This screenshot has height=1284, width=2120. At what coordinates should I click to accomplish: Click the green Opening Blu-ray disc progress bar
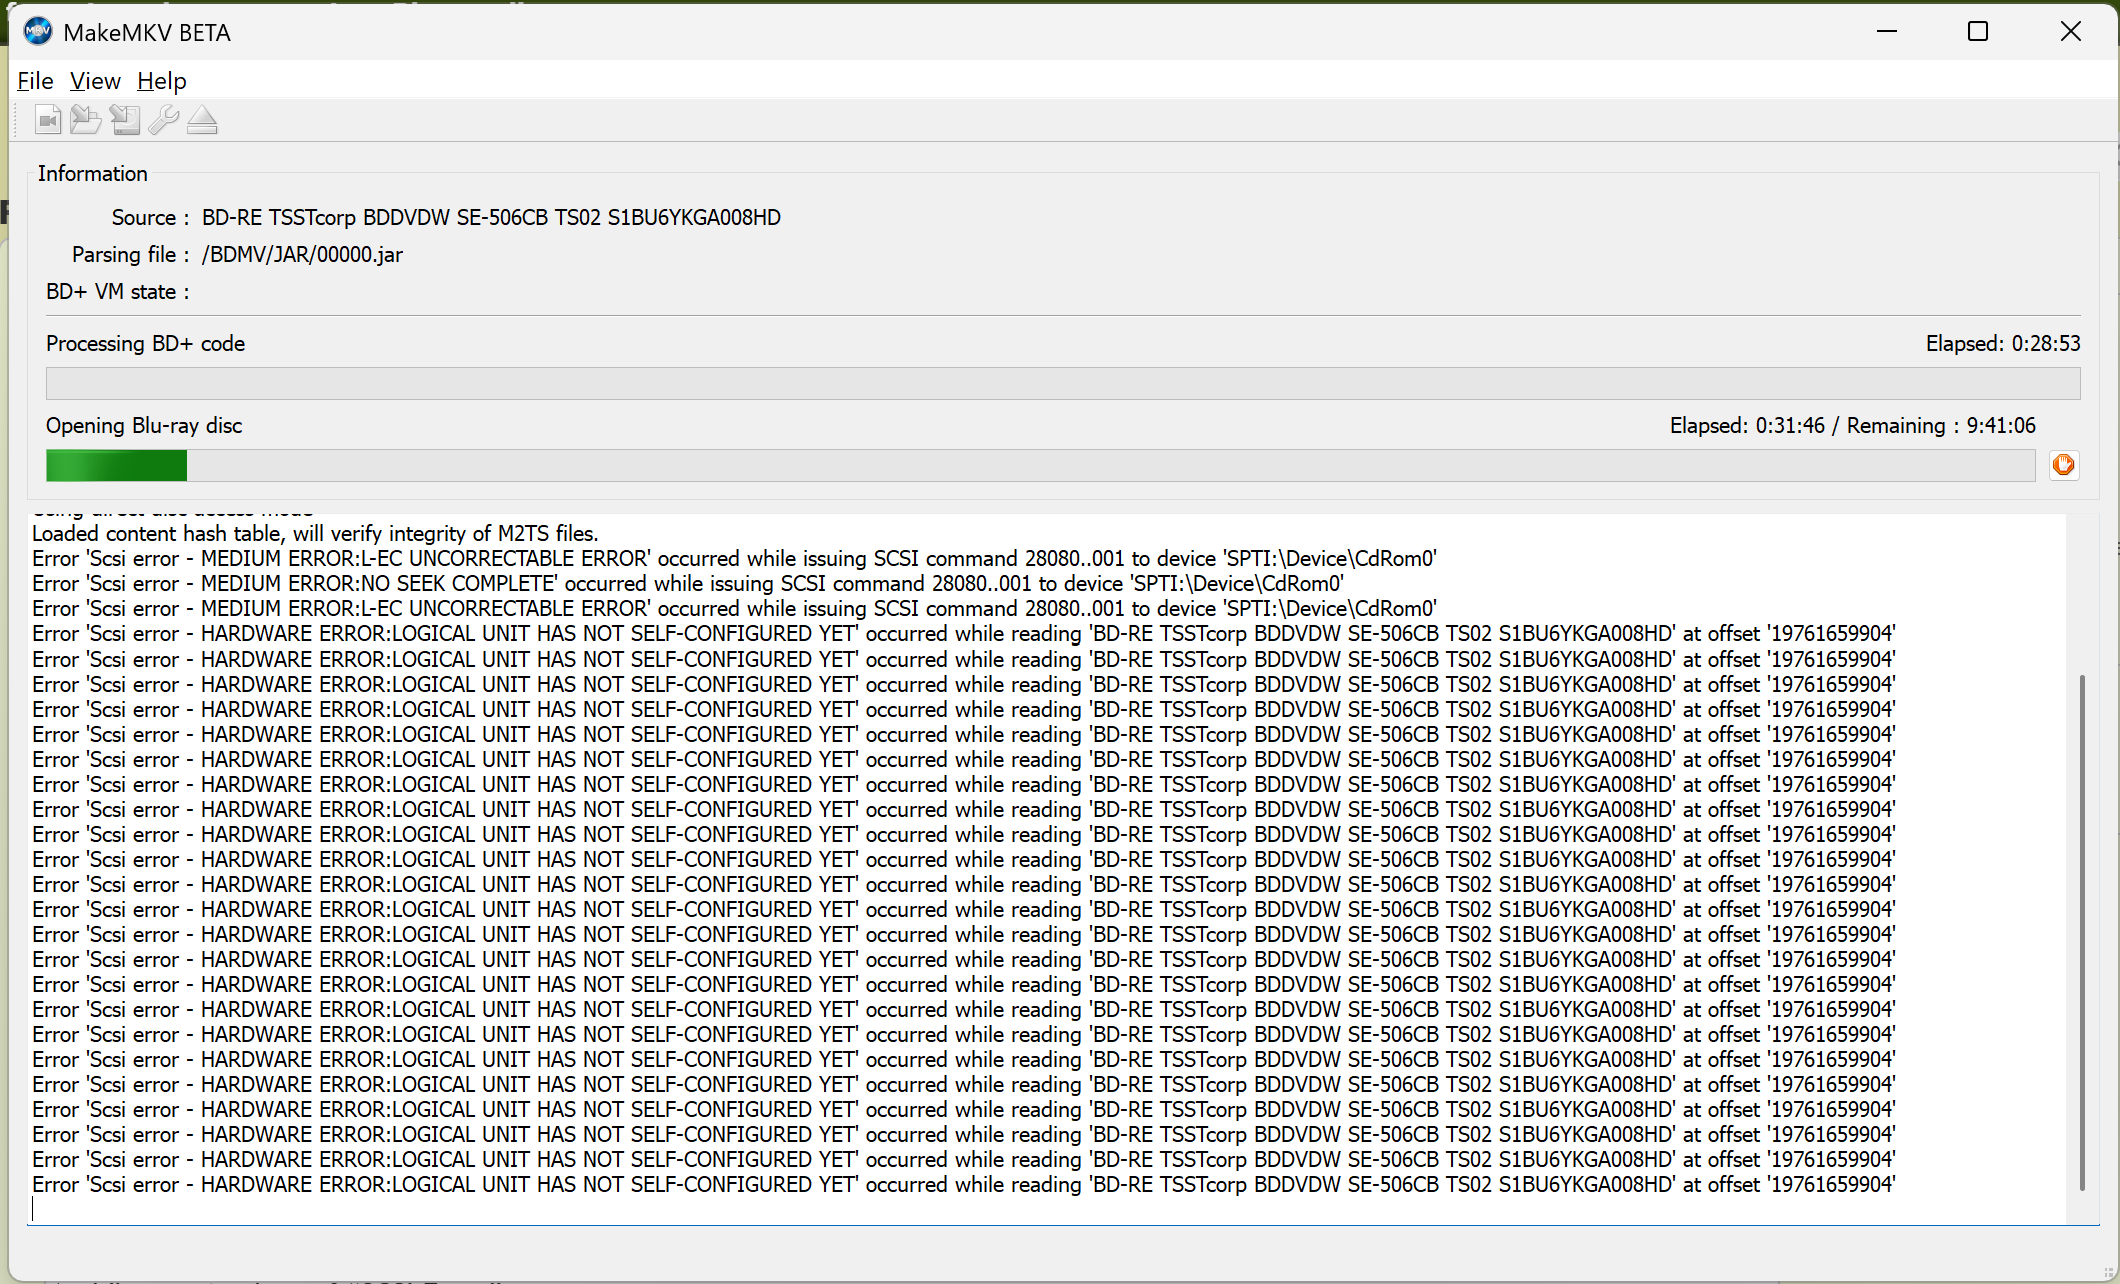[1040, 465]
